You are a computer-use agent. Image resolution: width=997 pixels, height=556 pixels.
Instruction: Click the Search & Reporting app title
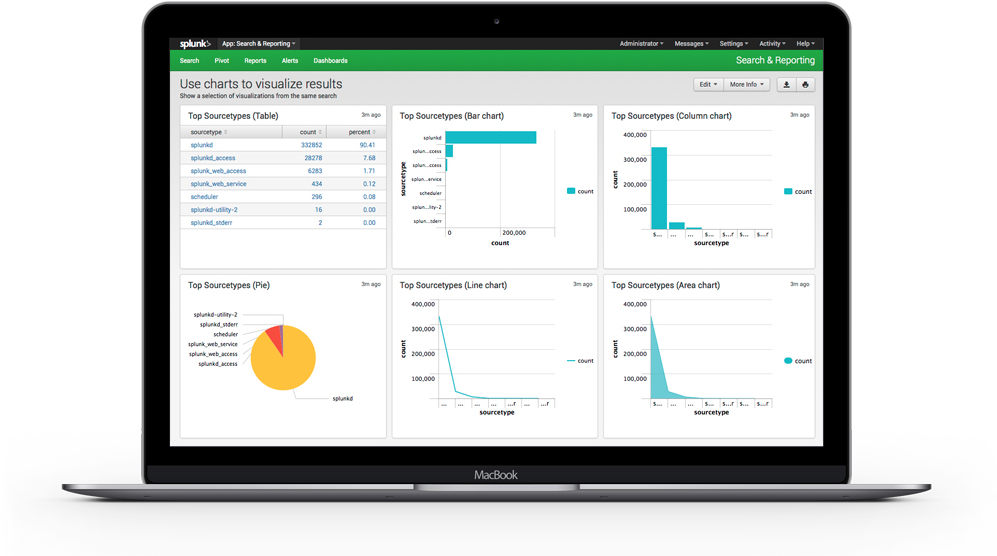[x=775, y=60]
